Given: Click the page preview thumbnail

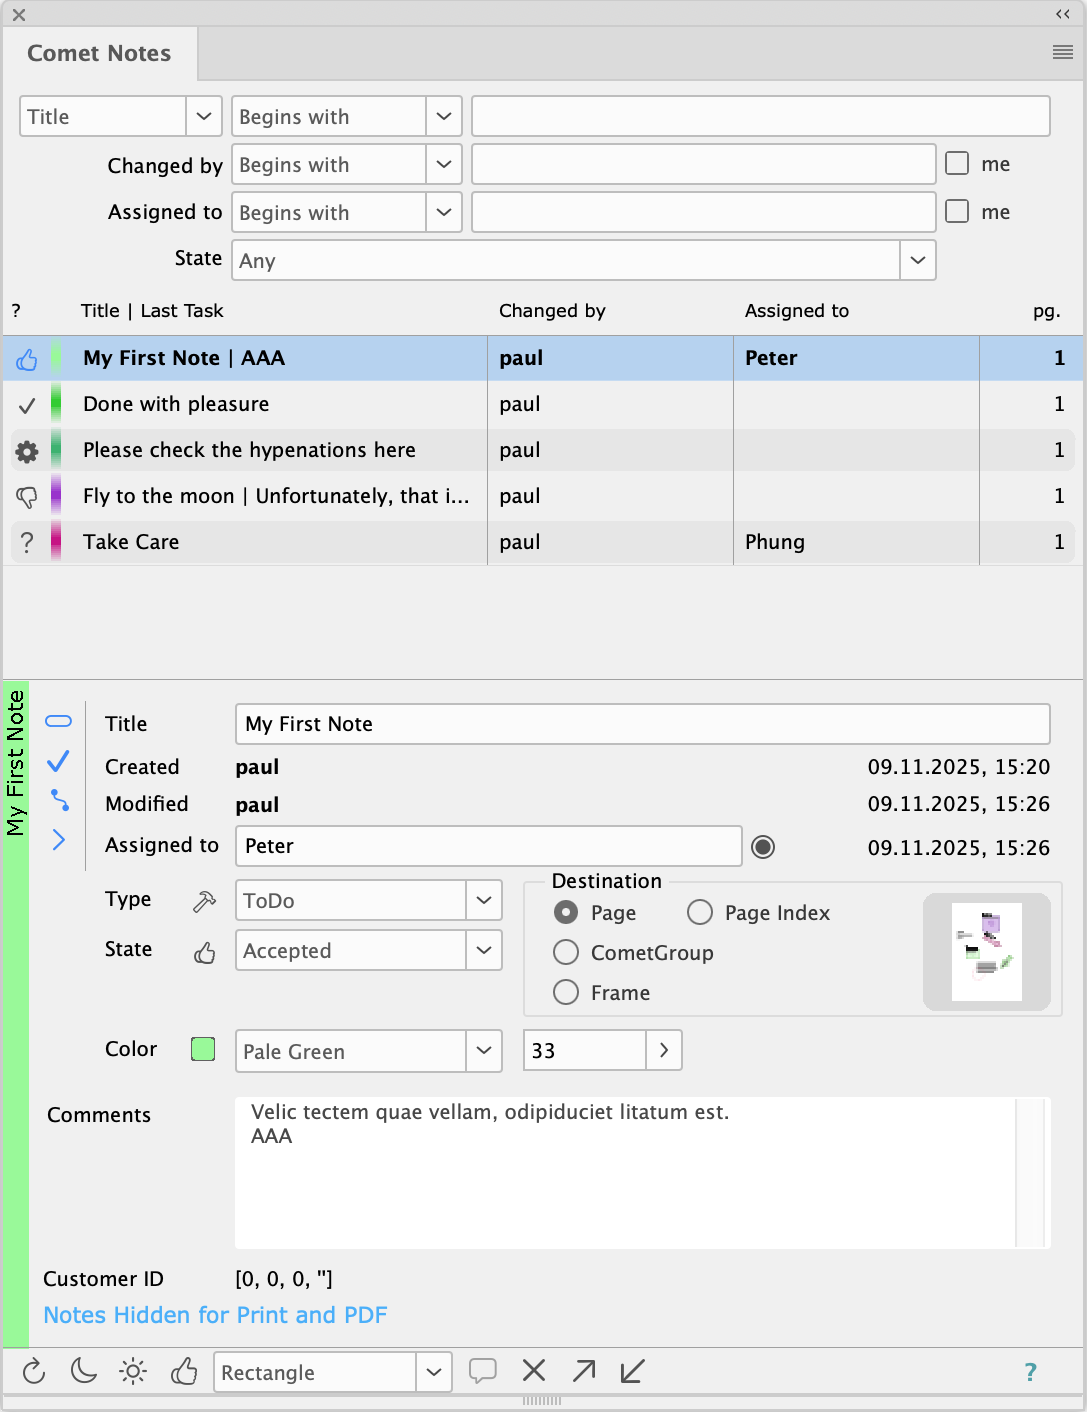Looking at the screenshot, I should pyautogui.click(x=986, y=951).
